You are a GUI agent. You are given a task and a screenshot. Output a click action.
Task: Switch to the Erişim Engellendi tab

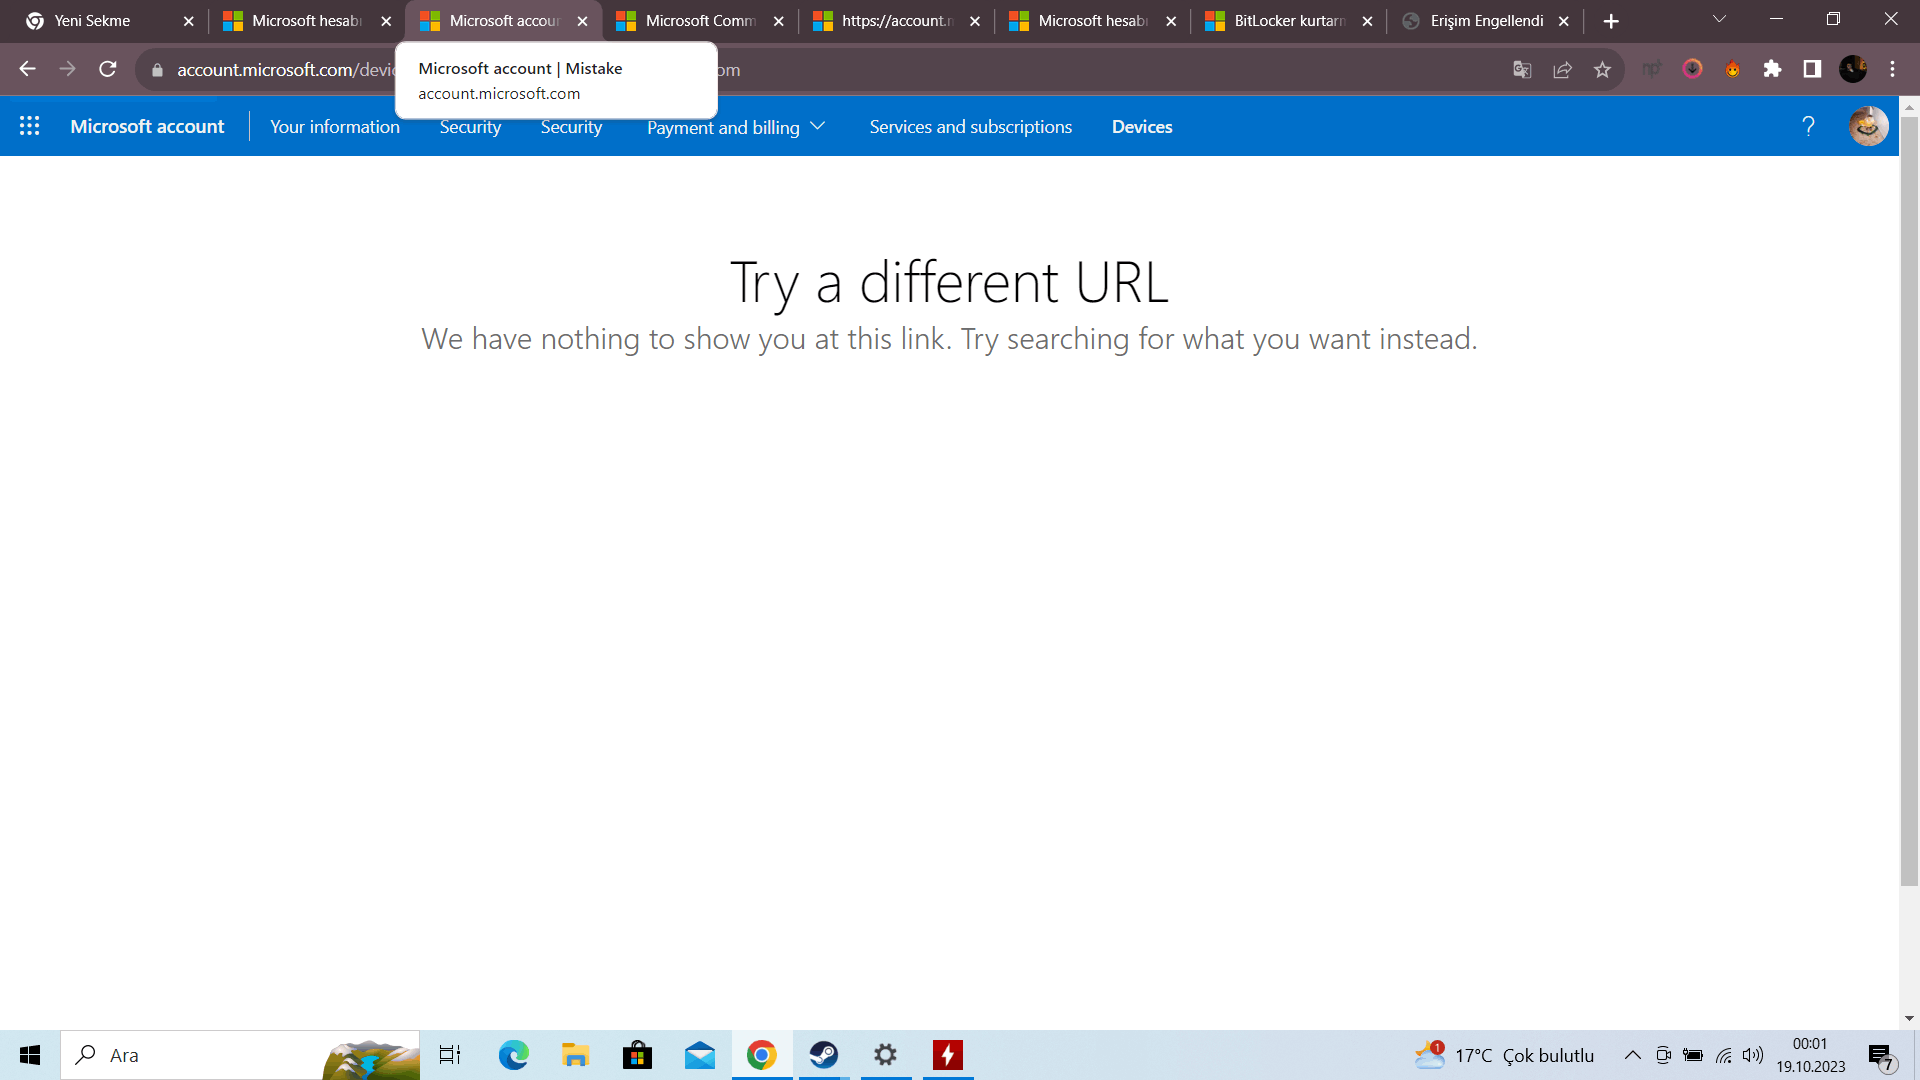(1485, 21)
